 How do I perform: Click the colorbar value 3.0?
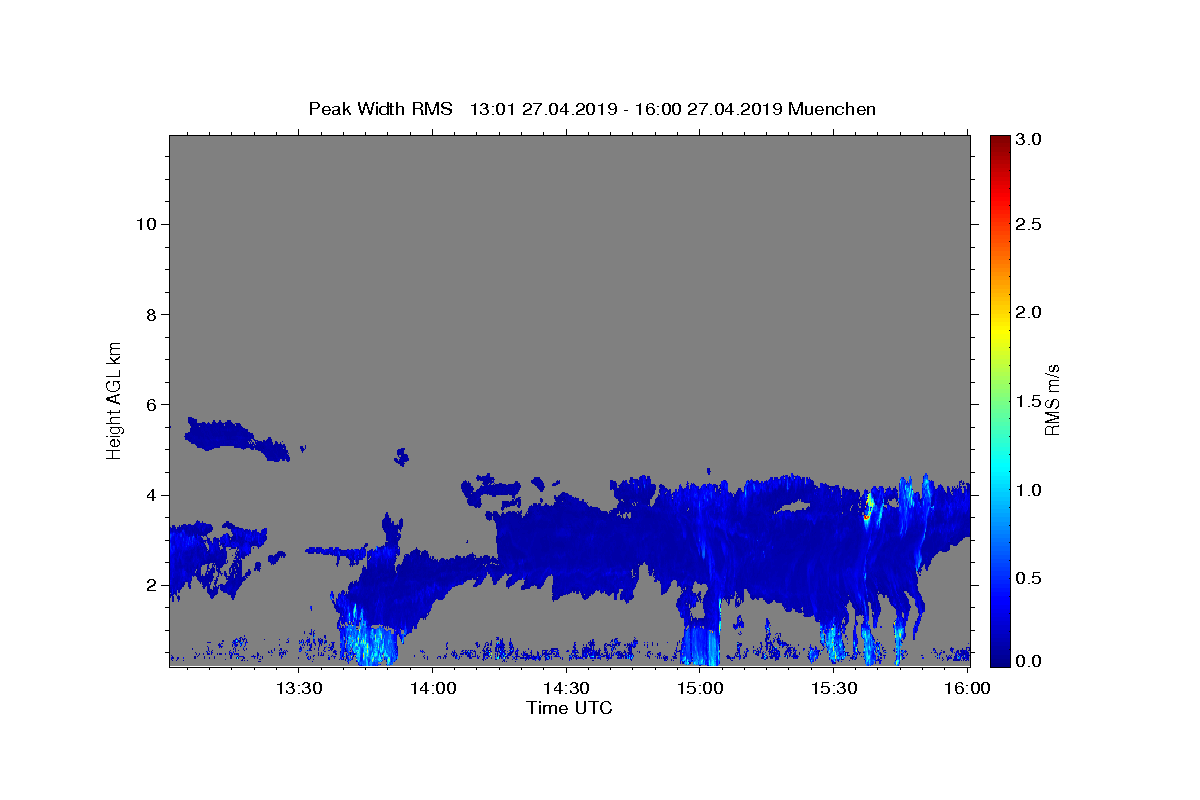point(1029,139)
